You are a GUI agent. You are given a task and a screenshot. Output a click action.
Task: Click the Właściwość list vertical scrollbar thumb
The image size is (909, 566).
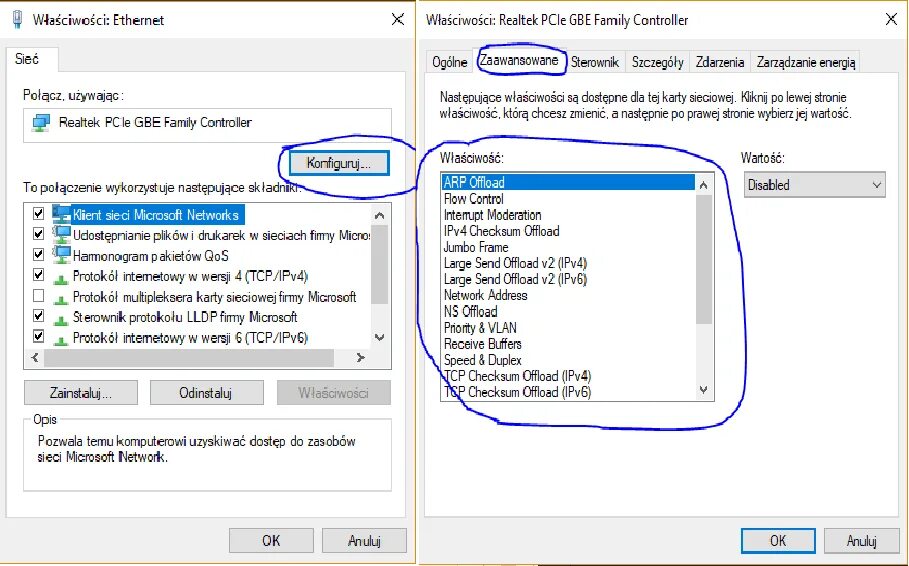[703, 260]
